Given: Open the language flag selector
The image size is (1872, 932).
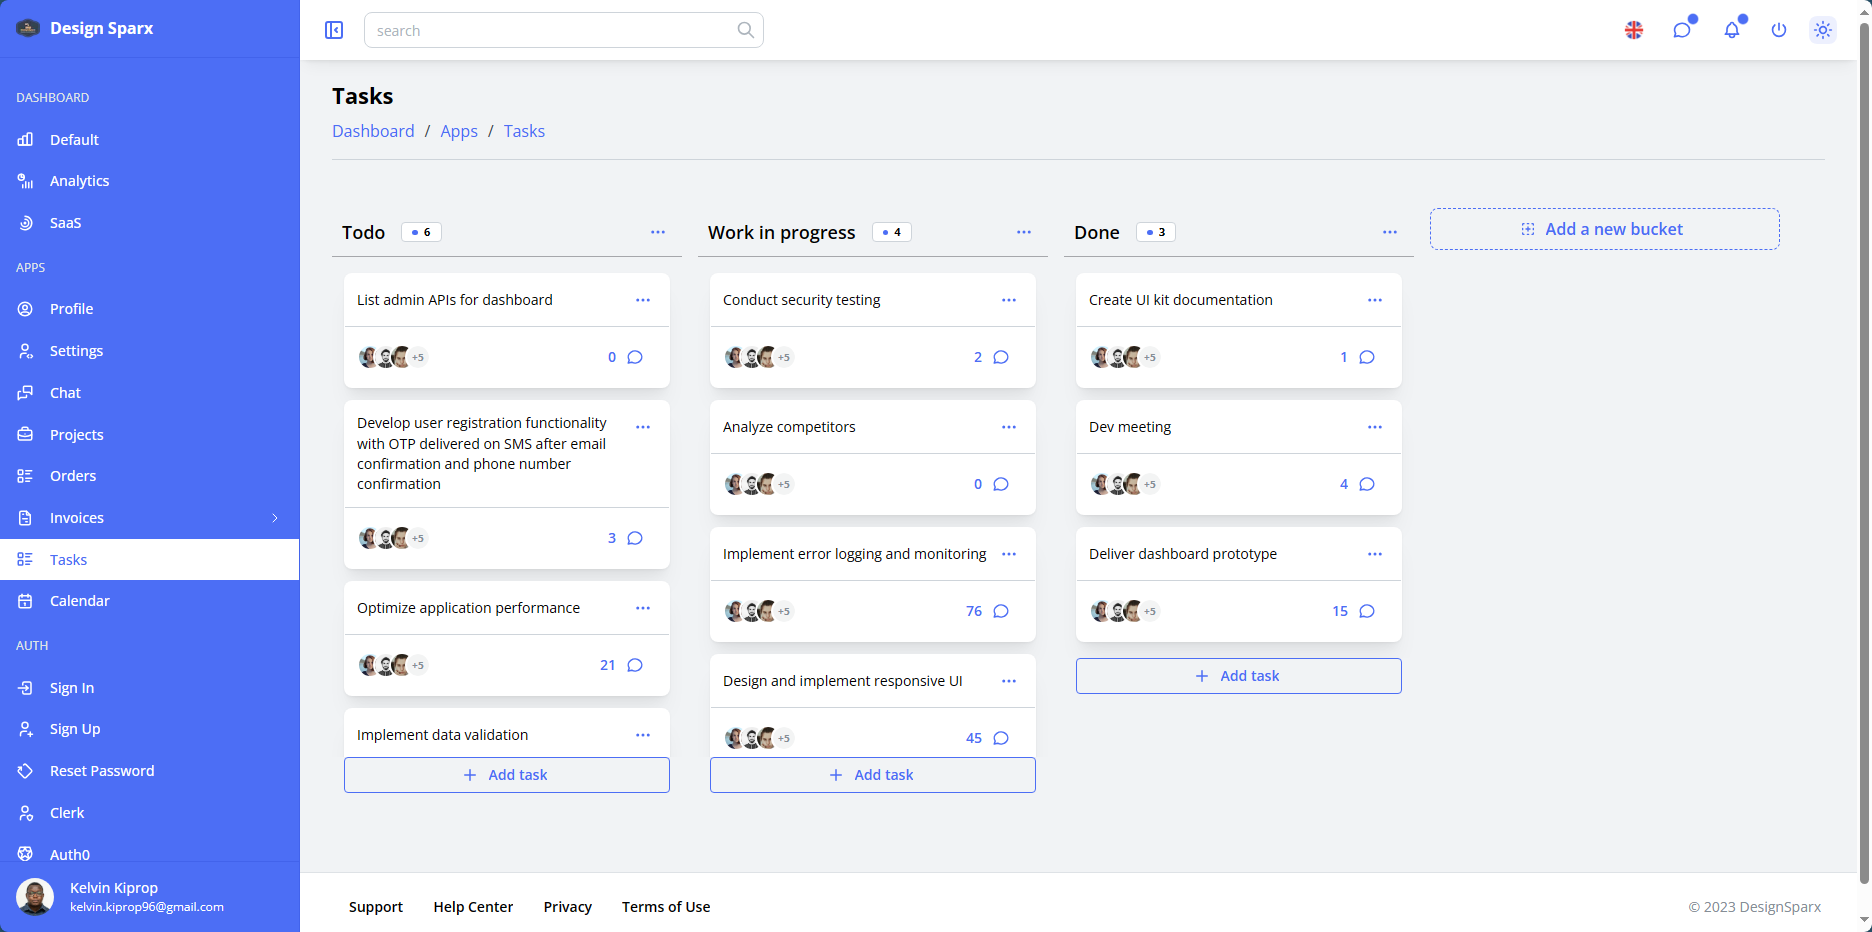Looking at the screenshot, I should (1634, 30).
